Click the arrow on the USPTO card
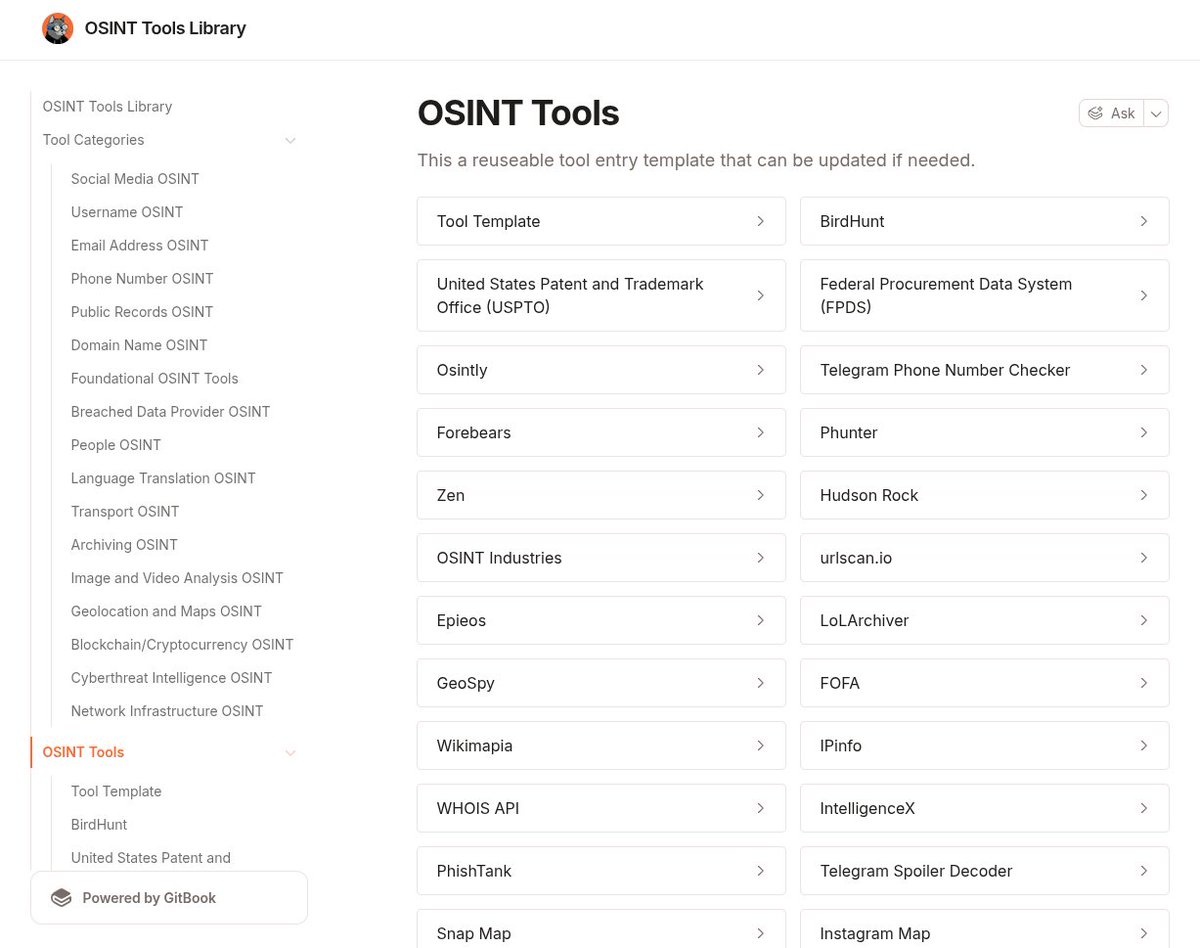Image resolution: width=1200 pixels, height=948 pixels. 760,296
